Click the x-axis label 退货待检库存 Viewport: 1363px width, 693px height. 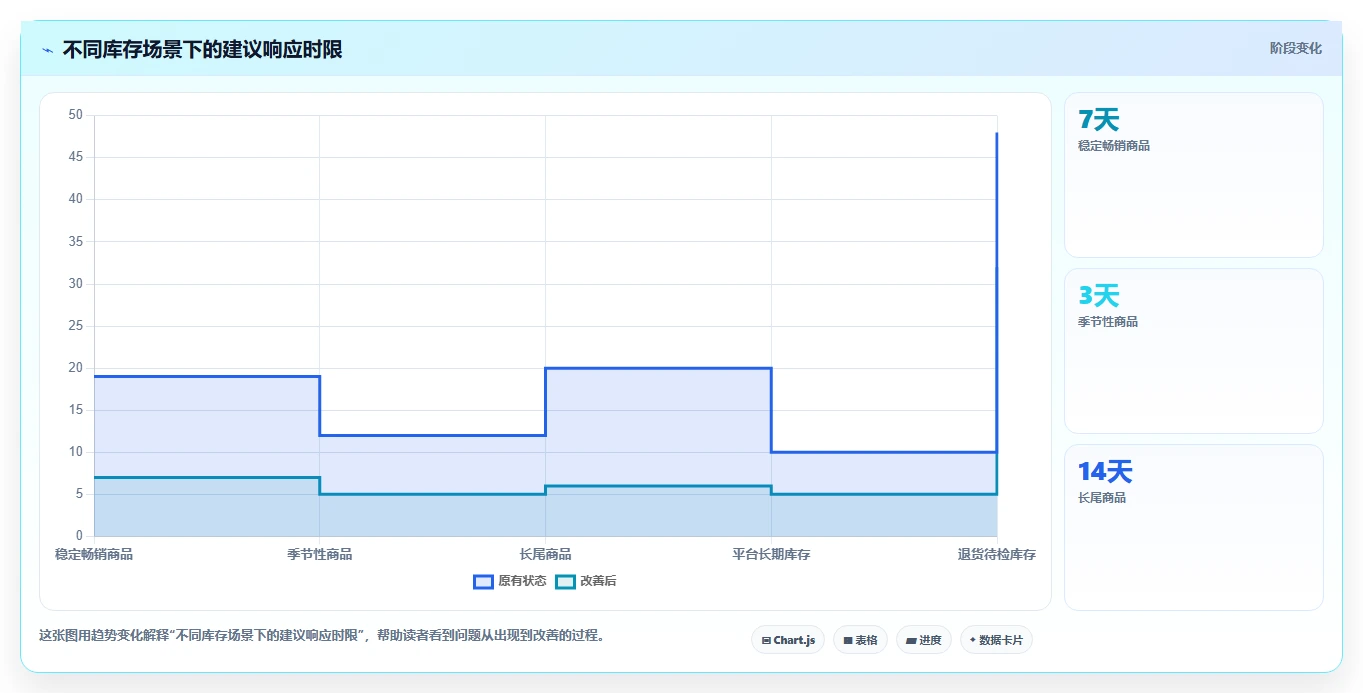pos(997,554)
